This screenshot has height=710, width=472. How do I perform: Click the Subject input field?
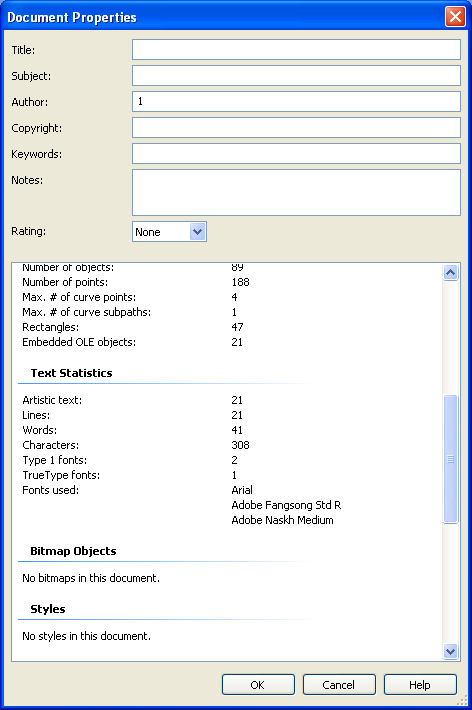296,76
